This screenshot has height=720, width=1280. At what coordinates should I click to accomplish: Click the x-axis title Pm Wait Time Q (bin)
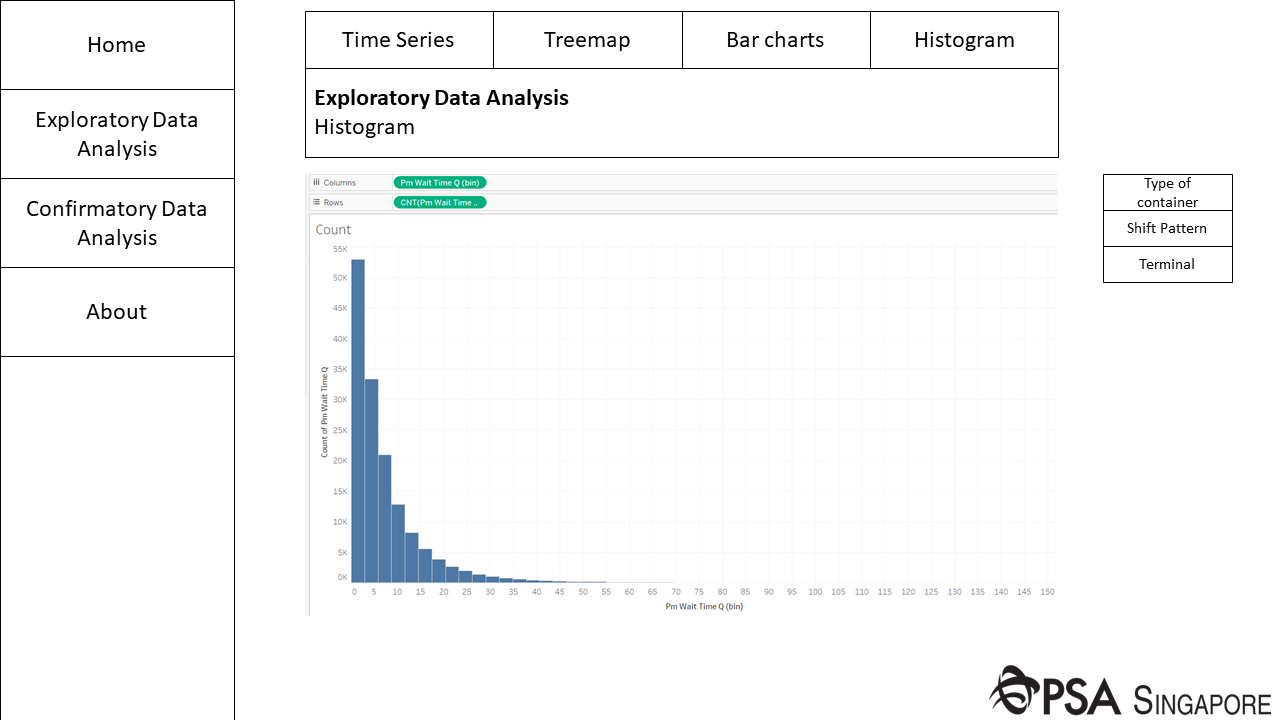tap(704, 607)
